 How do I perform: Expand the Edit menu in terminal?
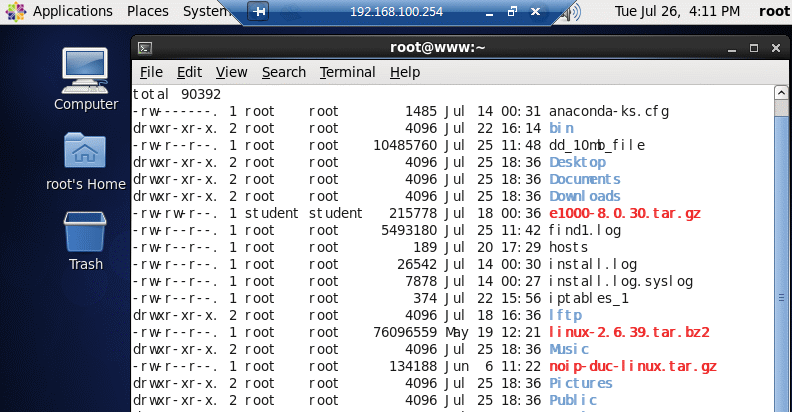tap(189, 72)
